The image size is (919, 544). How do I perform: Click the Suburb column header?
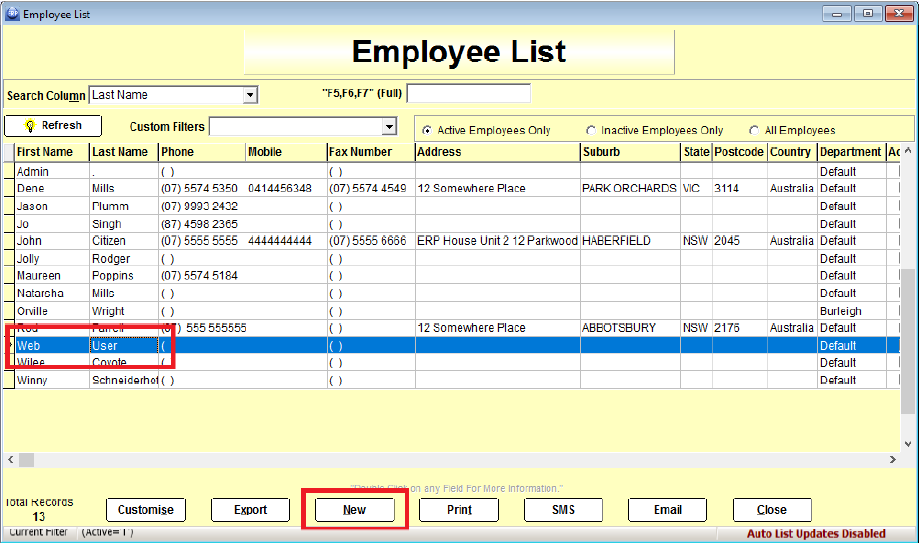click(630, 152)
